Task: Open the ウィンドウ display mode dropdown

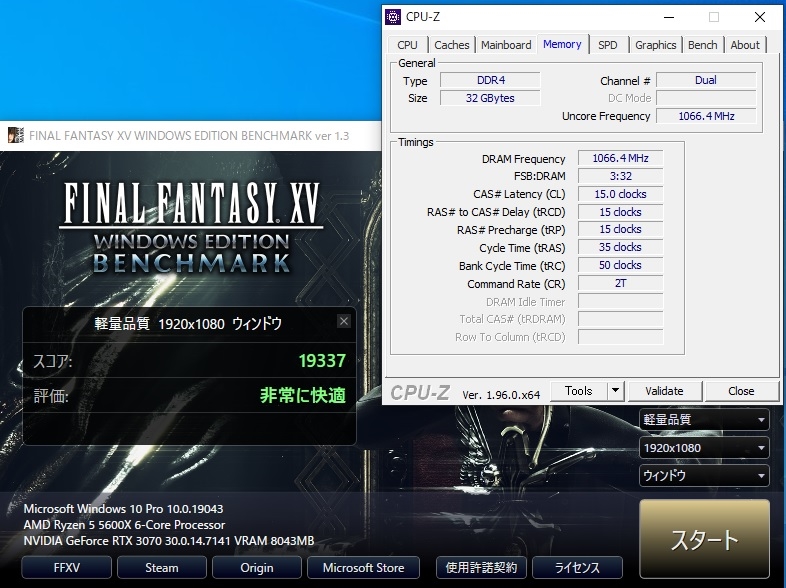Action: (704, 475)
